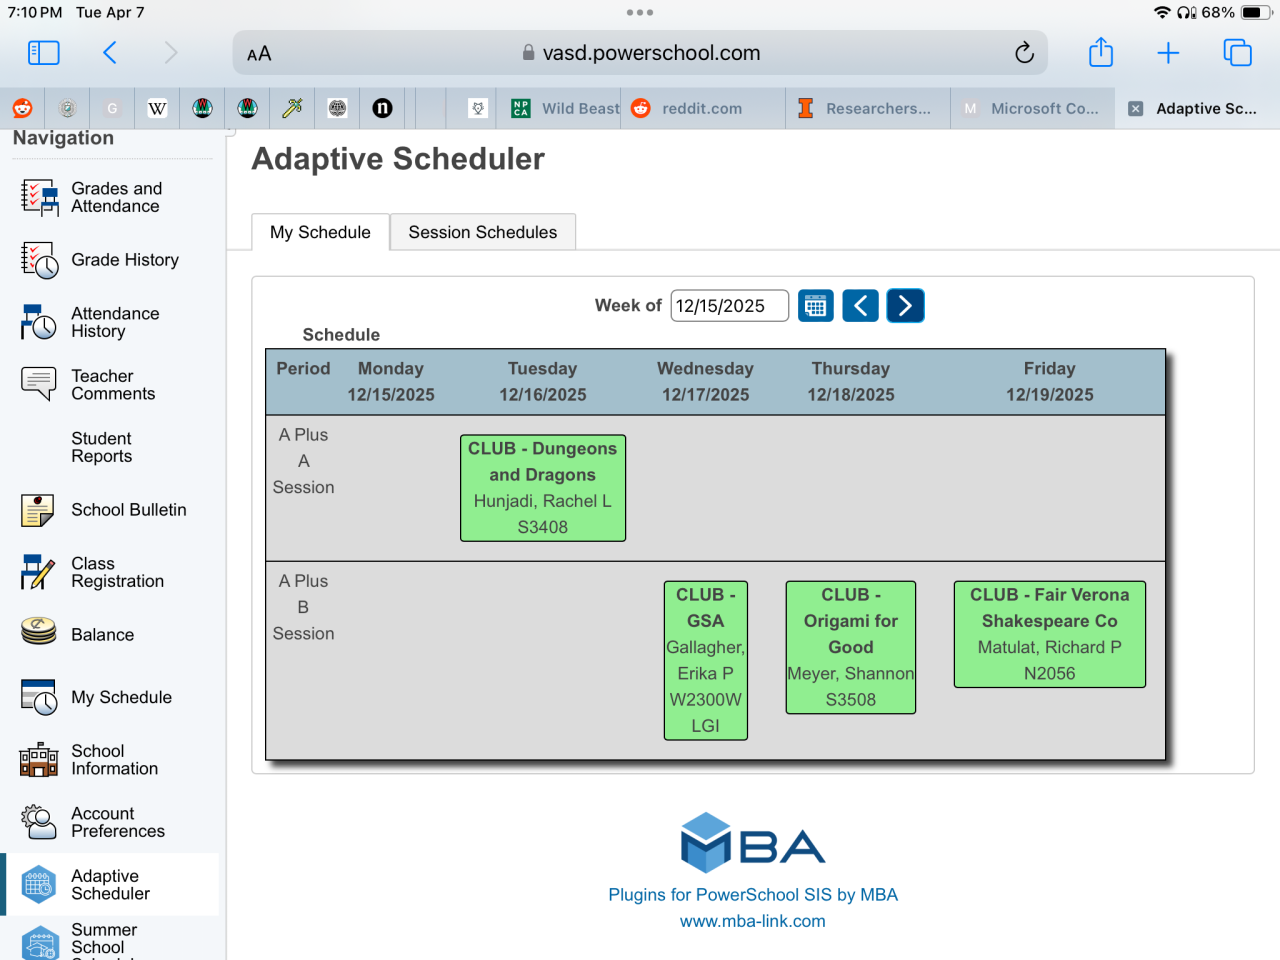Open School Bulletin in navigation

point(128,510)
